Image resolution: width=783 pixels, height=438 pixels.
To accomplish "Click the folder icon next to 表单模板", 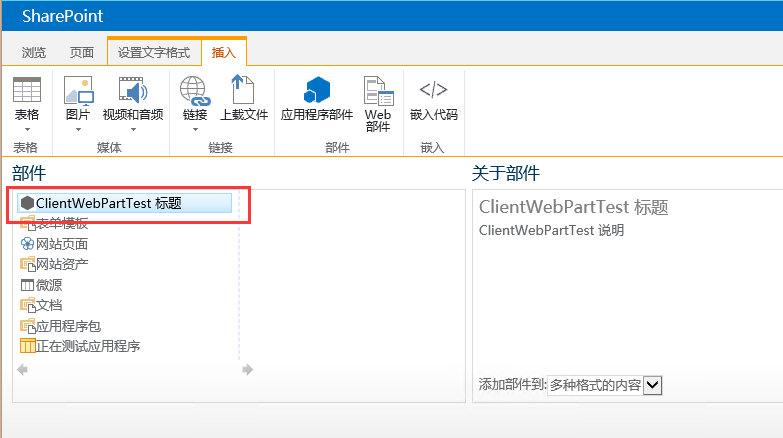I will pyautogui.click(x=27, y=223).
